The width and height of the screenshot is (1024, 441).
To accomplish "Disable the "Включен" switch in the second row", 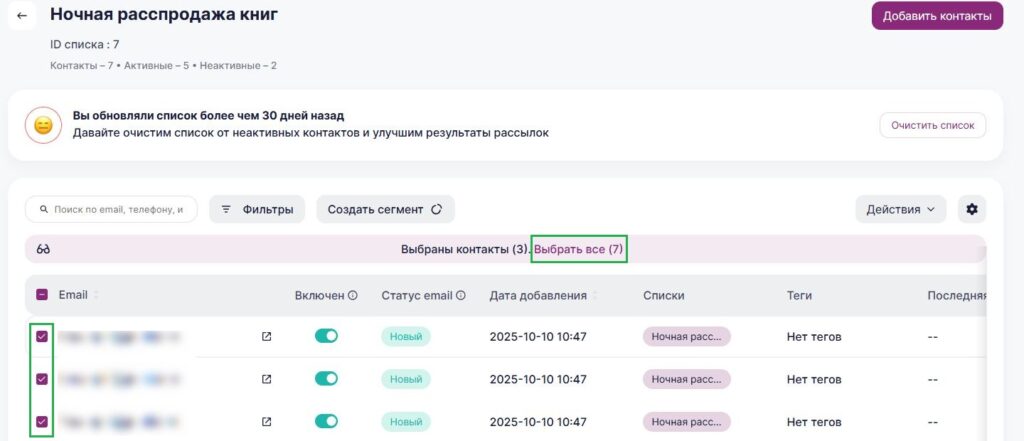I will click(326, 379).
